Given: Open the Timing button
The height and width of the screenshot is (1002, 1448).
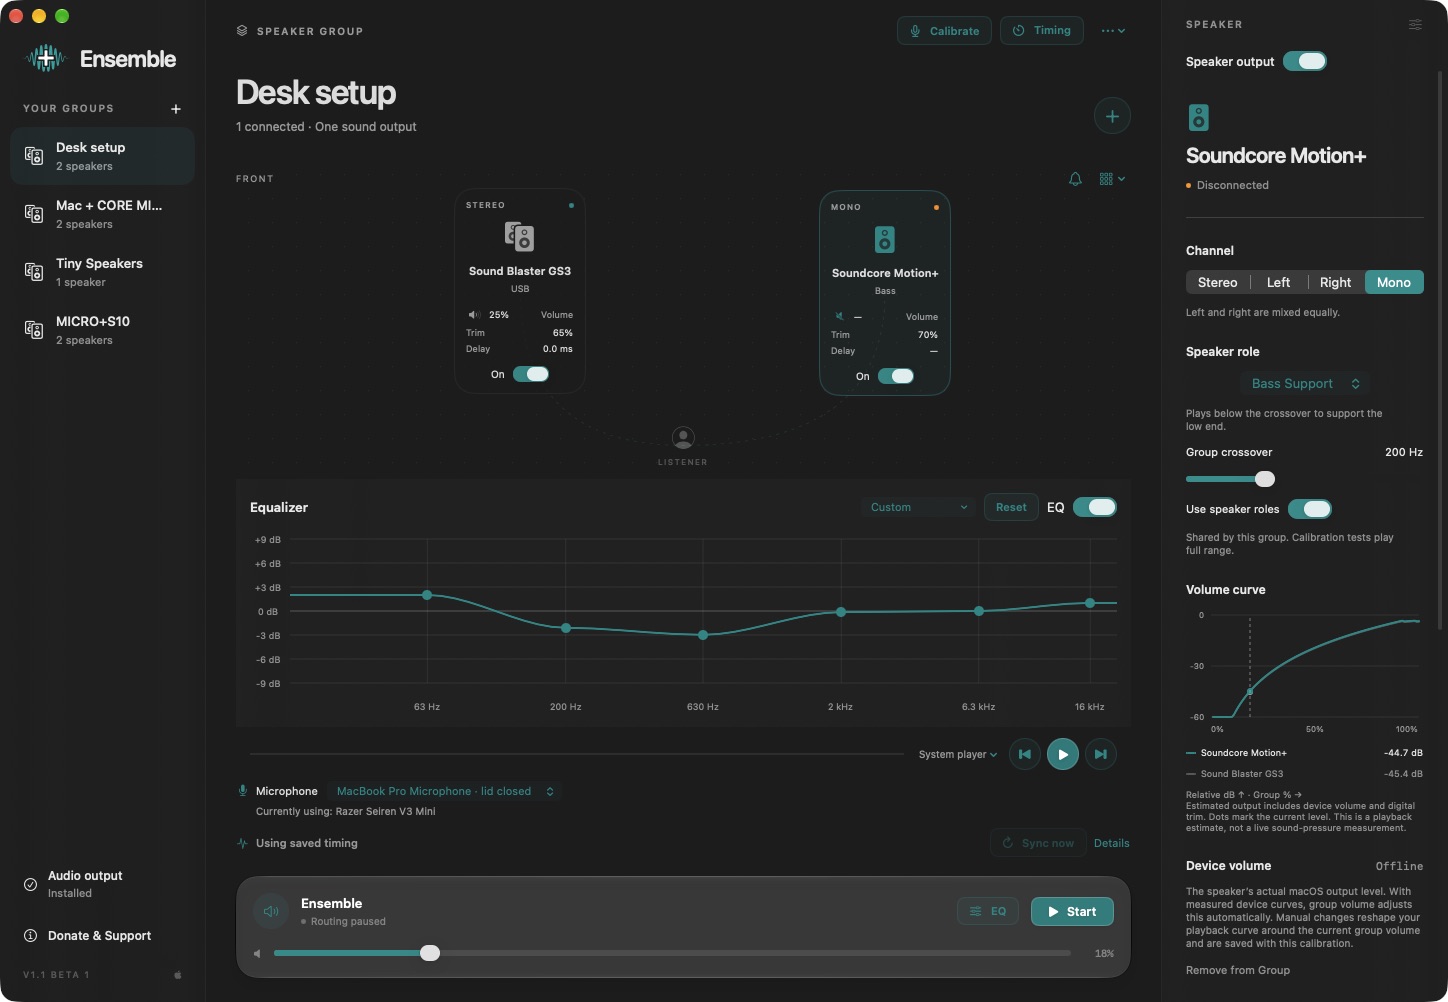Looking at the screenshot, I should pyautogui.click(x=1041, y=31).
